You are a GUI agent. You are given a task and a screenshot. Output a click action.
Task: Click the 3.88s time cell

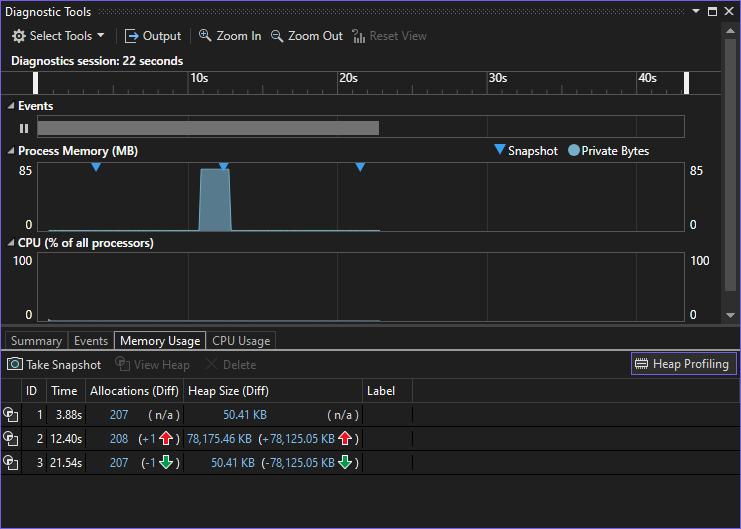69,415
